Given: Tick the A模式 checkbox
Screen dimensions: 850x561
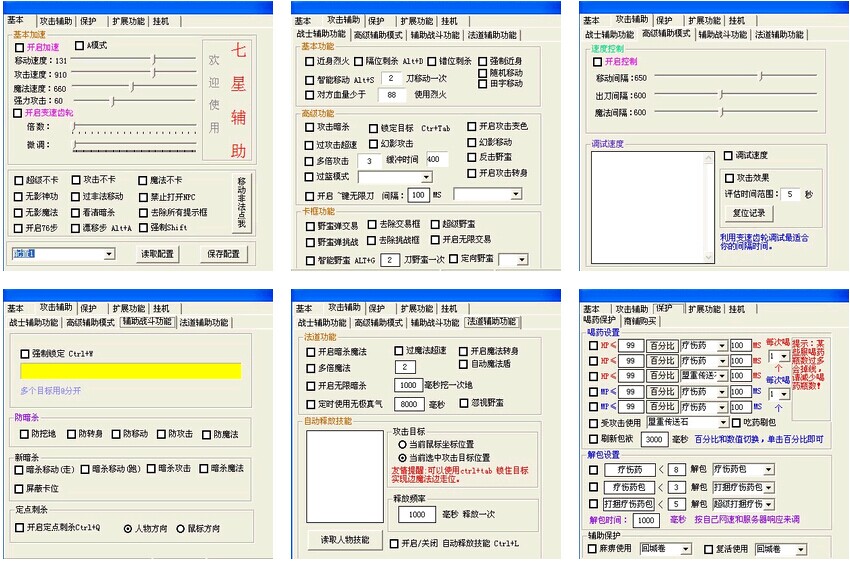Looking at the screenshot, I should [79, 46].
